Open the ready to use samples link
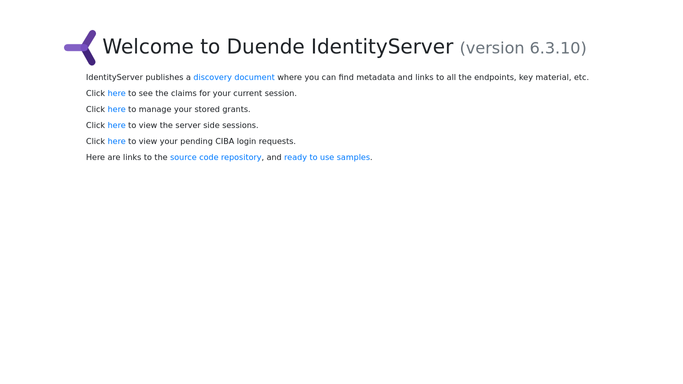Image resolution: width=683 pixels, height=384 pixels. (x=327, y=157)
